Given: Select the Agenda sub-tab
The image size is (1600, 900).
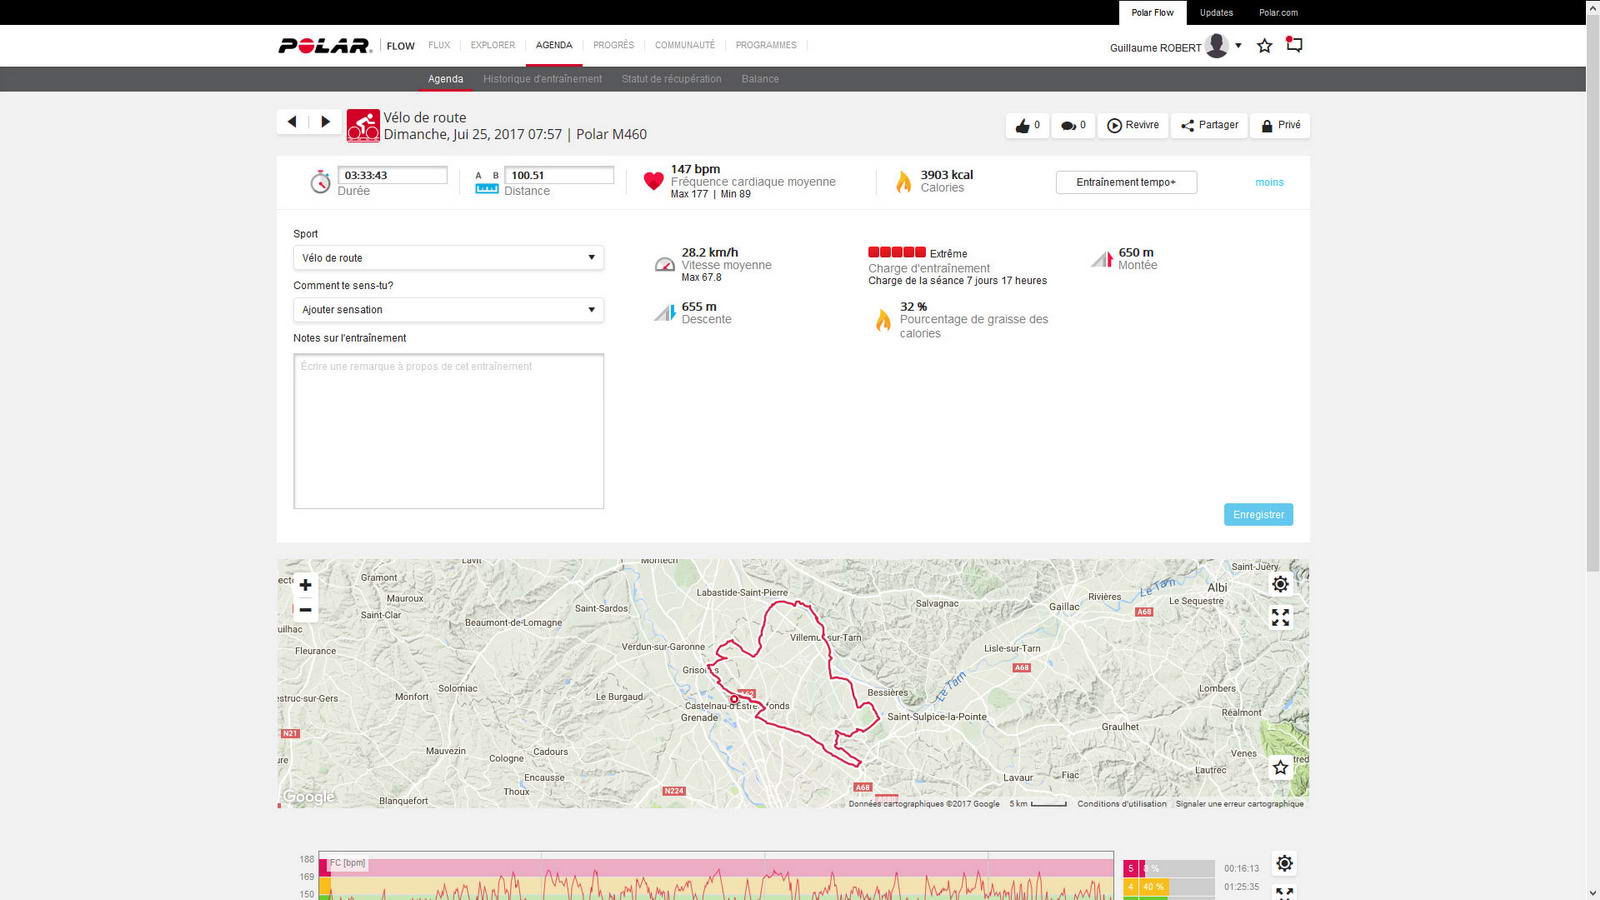Looking at the screenshot, I should coord(445,79).
